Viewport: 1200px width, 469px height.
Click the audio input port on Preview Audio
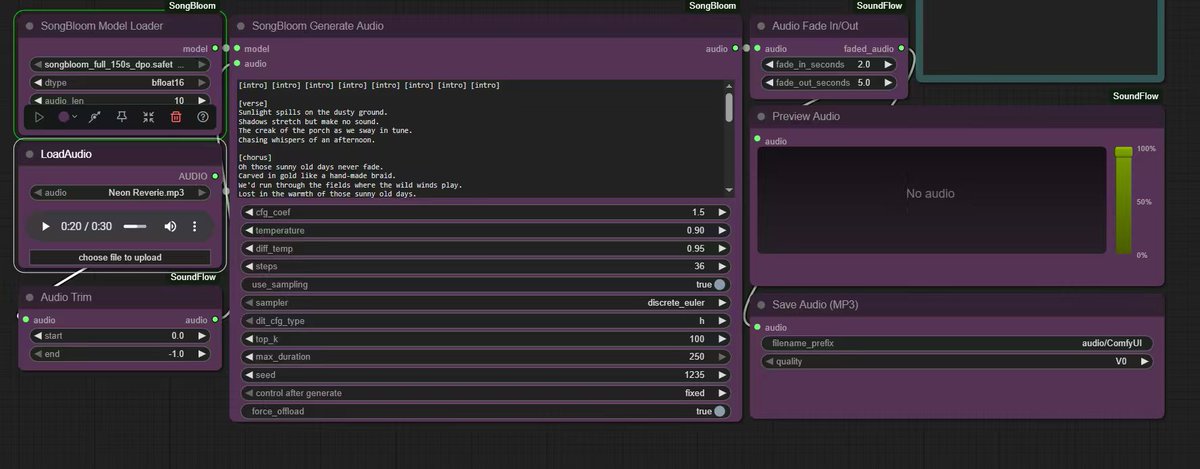757,140
